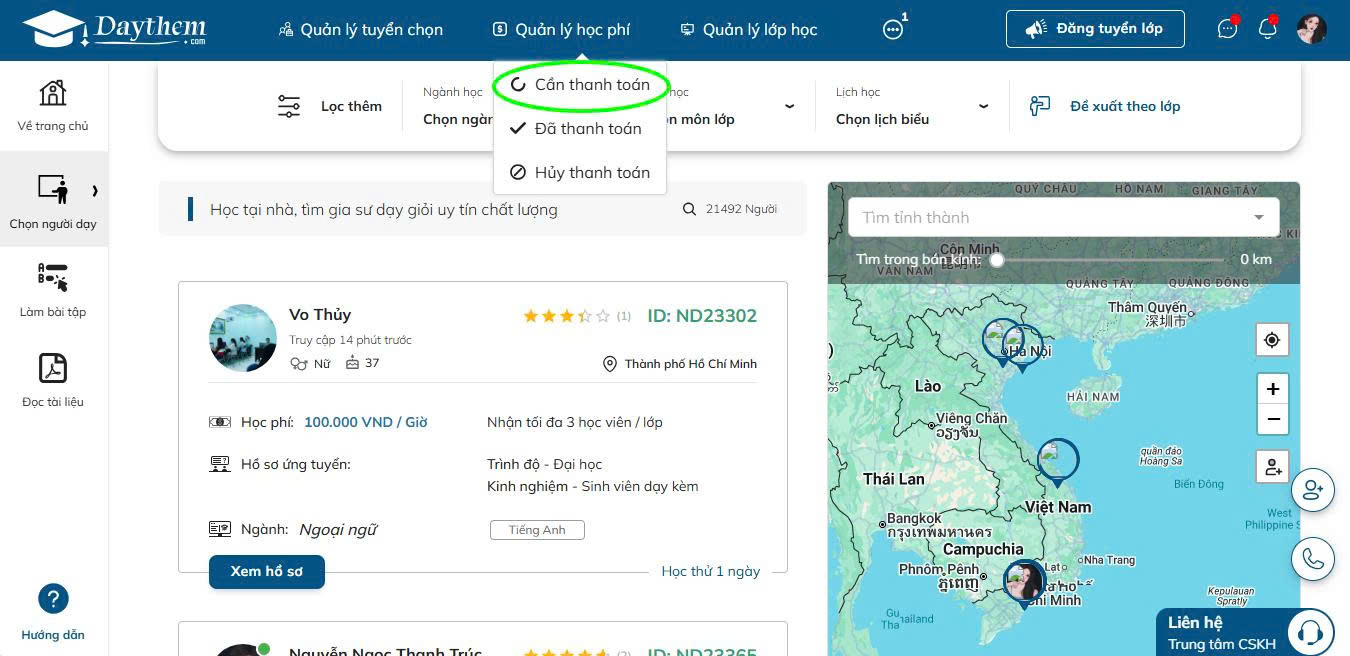Image resolution: width=1350 pixels, height=656 pixels.
Task: Click the Nguyễn Ngọc Thanh Trúc tutor name
Action: pos(386,652)
